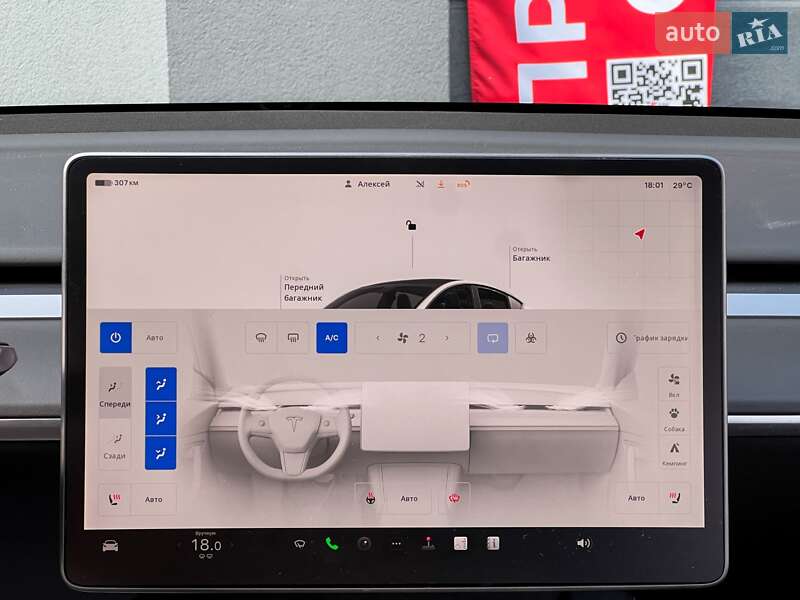
Task: Increase fan speed with right arrow
Action: point(445,337)
